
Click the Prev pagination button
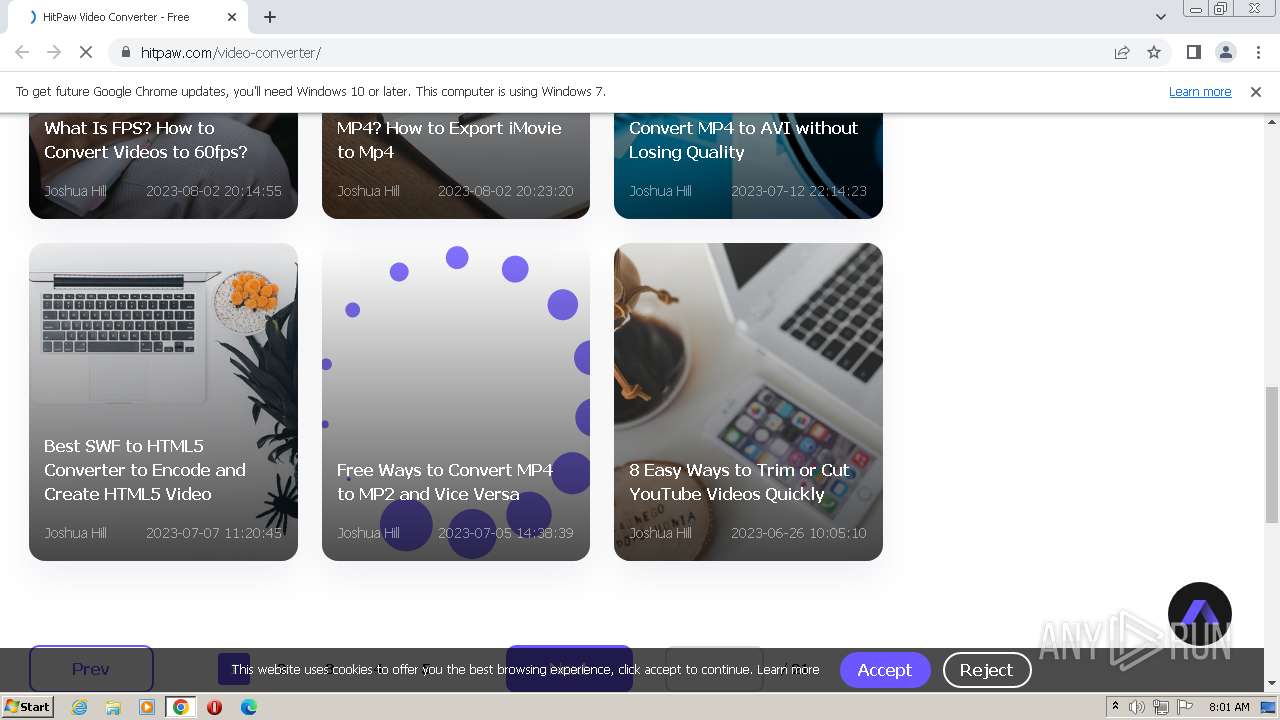(91, 669)
